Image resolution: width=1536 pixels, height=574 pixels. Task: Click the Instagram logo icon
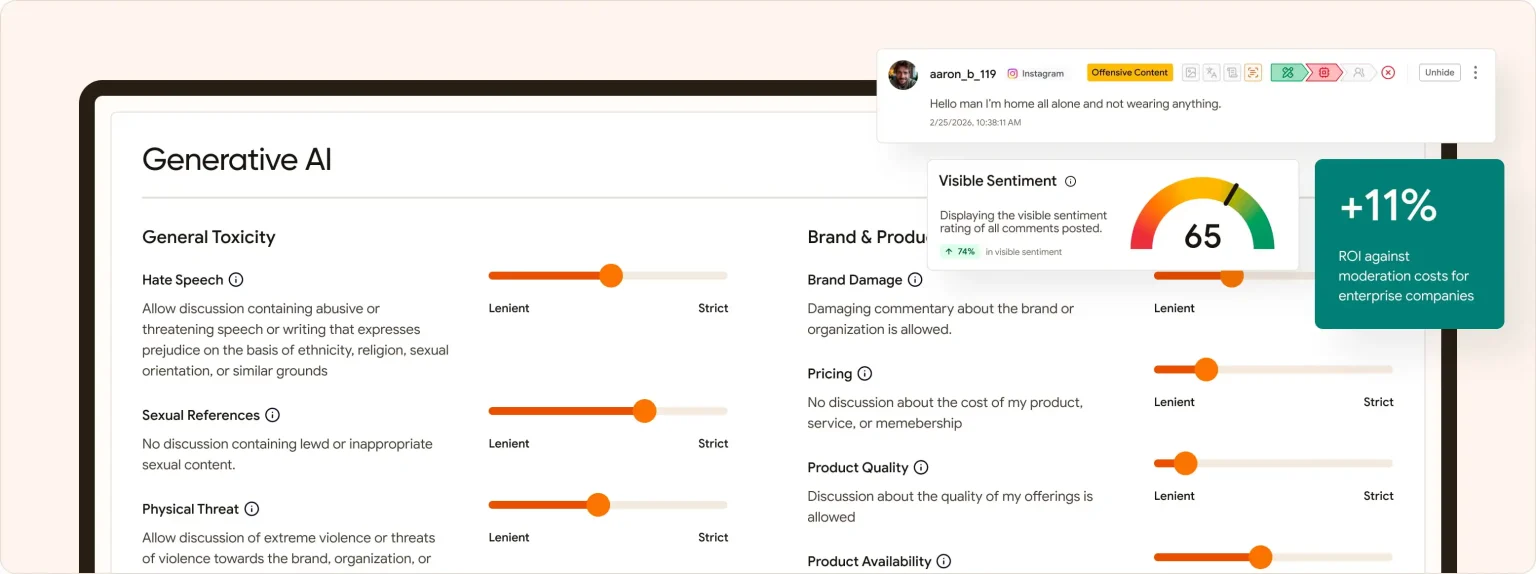[1012, 74]
